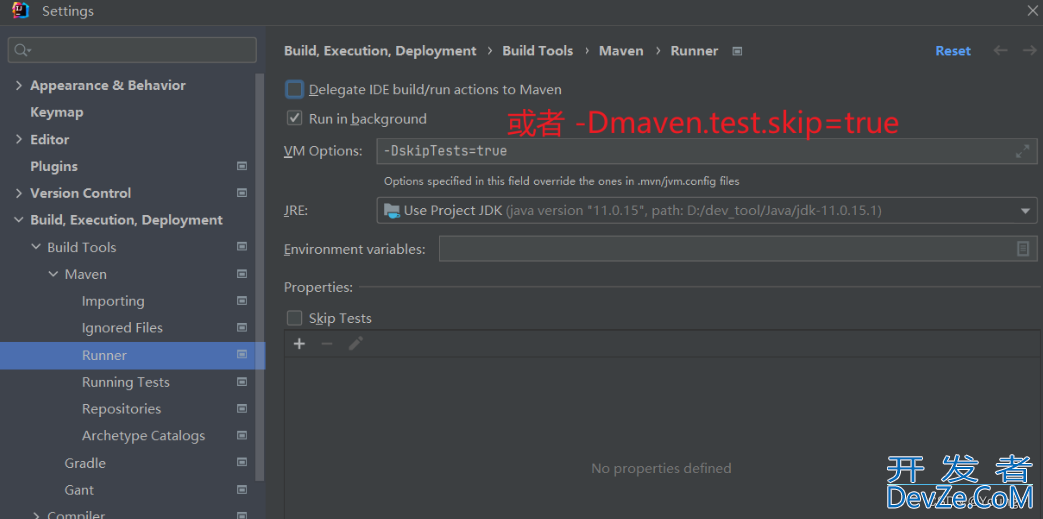Click Build Tools breadcrumb
The width and height of the screenshot is (1043, 519).
coord(537,51)
